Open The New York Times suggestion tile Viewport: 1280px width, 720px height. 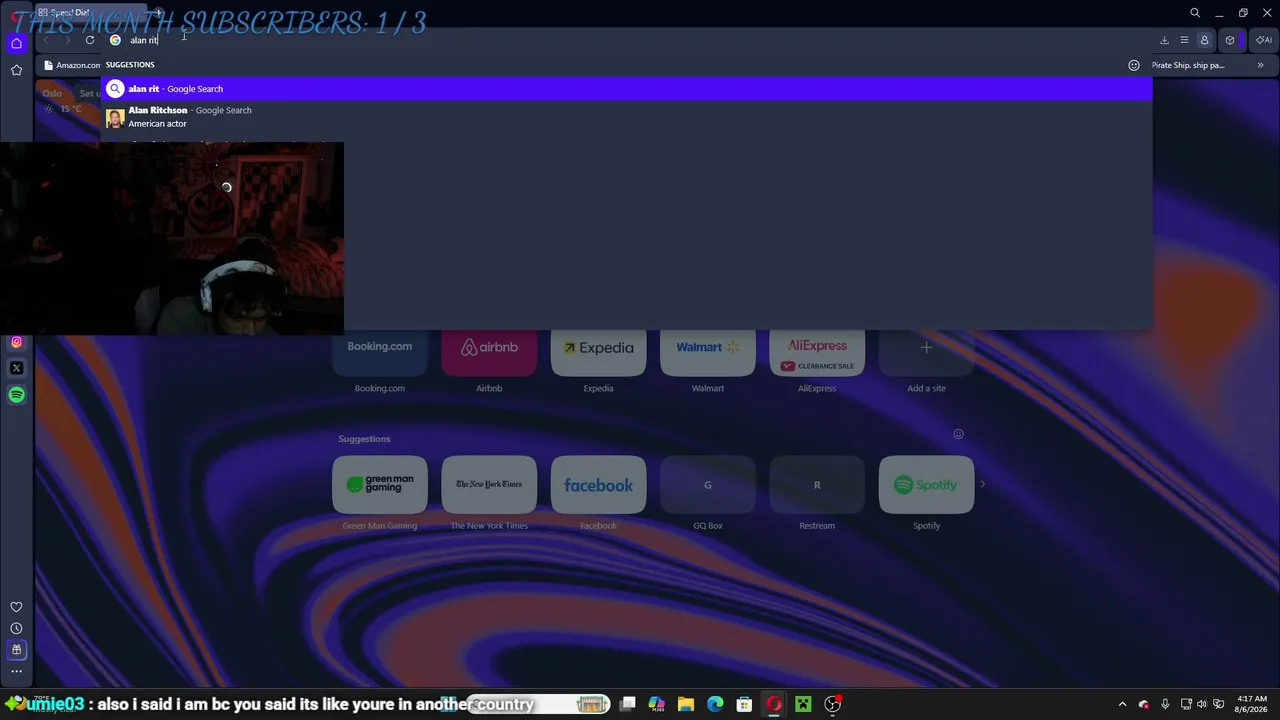tap(489, 485)
